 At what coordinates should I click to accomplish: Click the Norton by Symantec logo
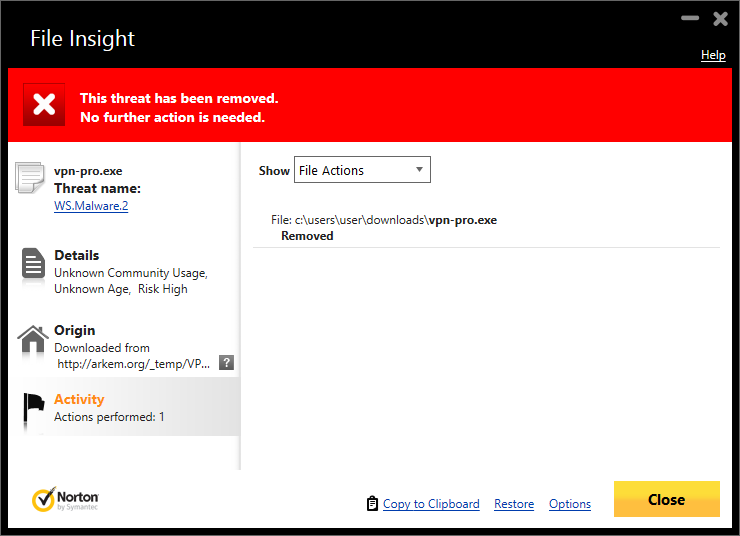point(65,500)
